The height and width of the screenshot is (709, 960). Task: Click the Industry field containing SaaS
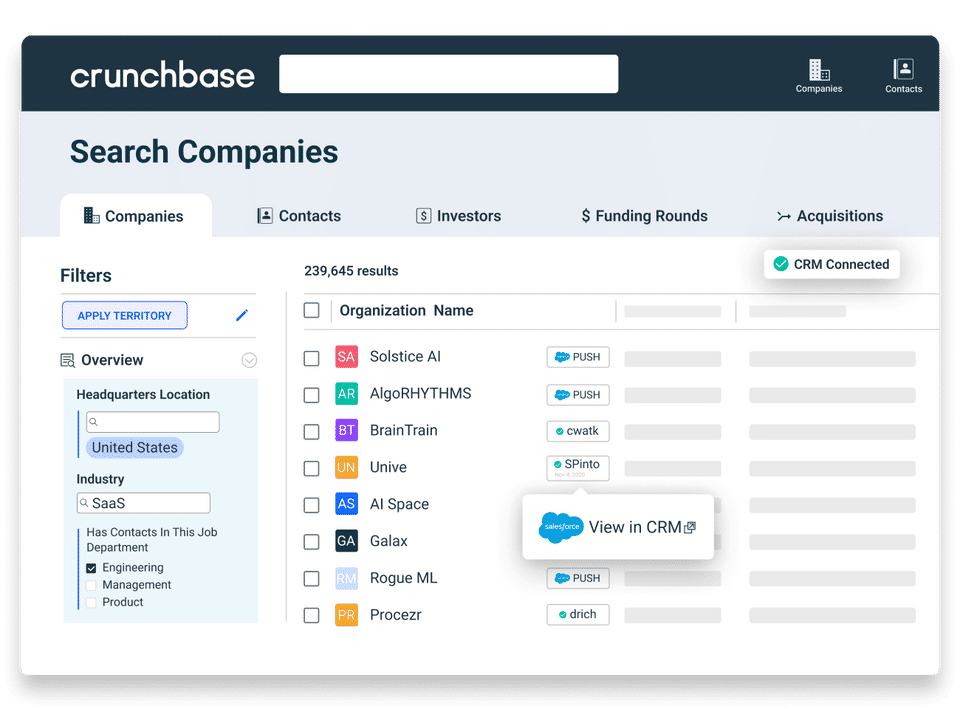click(x=143, y=503)
